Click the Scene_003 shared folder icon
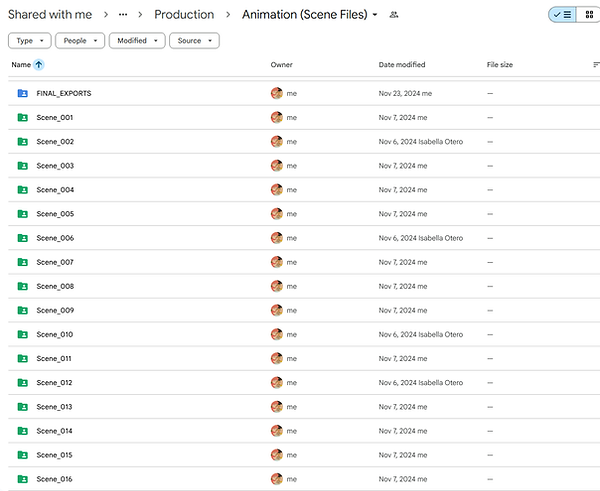This screenshot has height=491, width=600. [x=23, y=165]
